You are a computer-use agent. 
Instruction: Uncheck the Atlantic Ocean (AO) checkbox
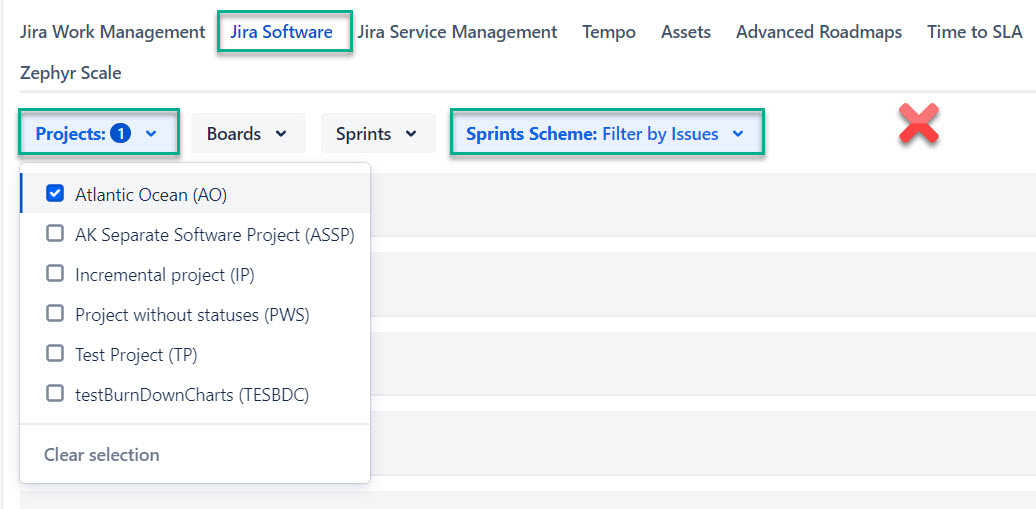56,194
